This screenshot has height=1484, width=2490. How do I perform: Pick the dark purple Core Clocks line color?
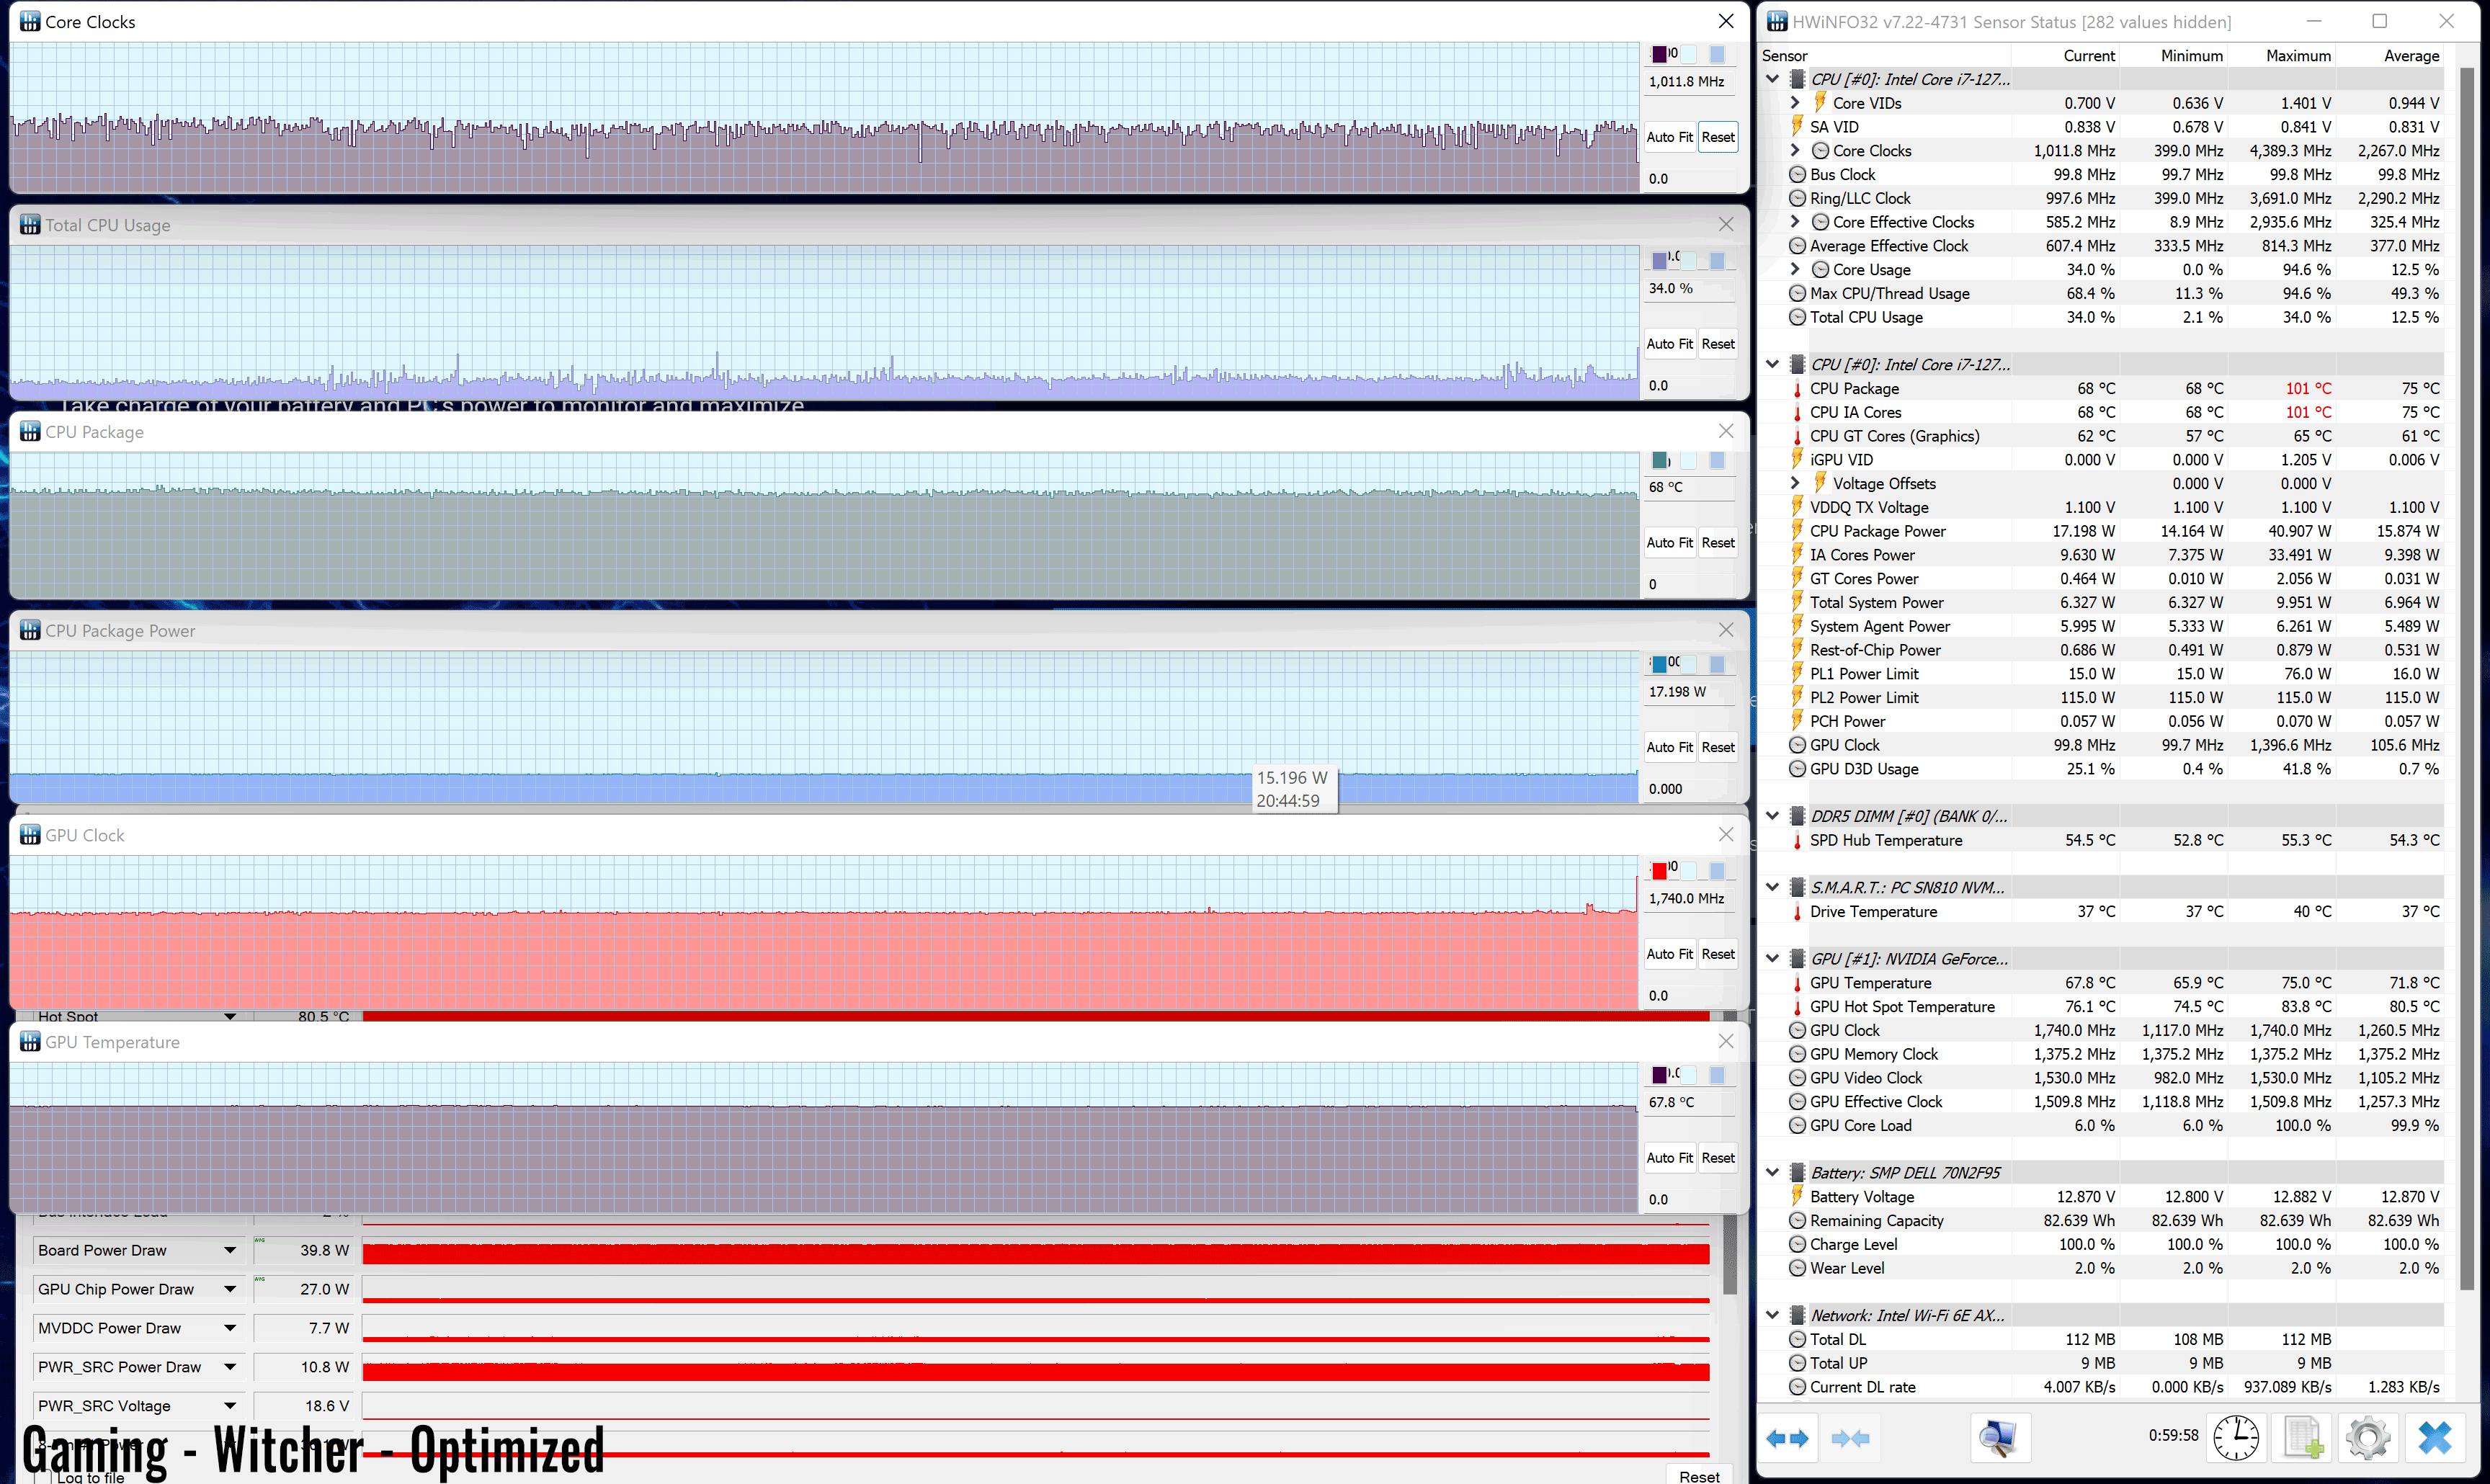(x=1659, y=54)
